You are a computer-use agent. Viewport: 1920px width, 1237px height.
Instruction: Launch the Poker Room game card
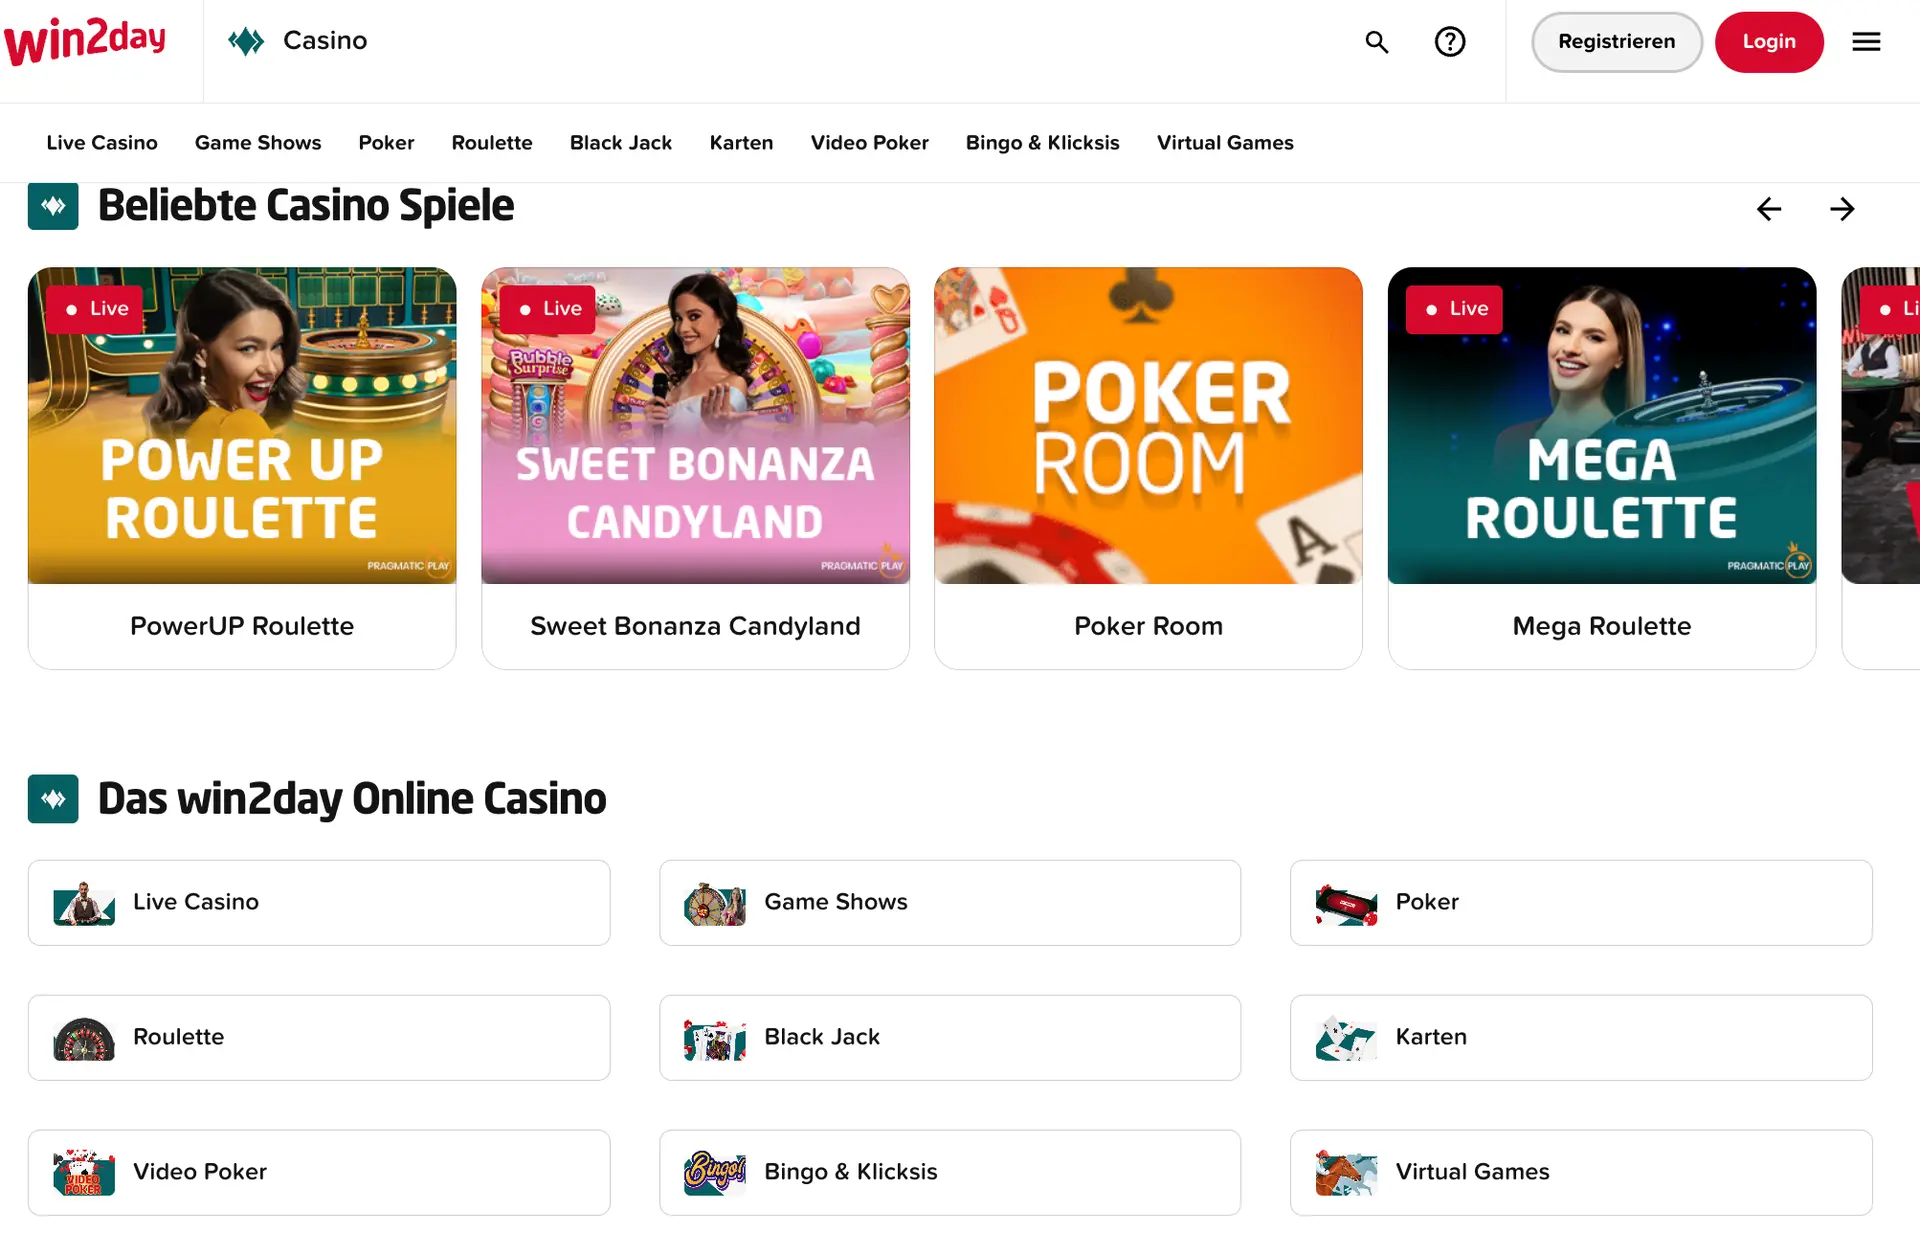(x=1148, y=468)
